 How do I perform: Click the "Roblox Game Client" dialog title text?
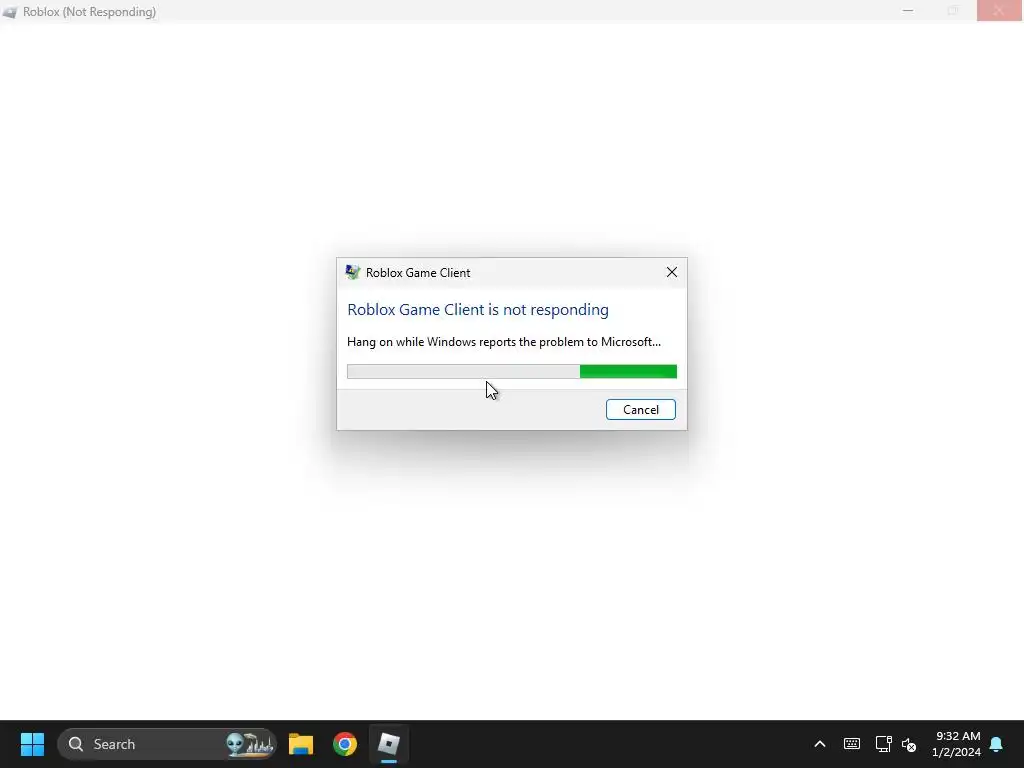point(417,273)
